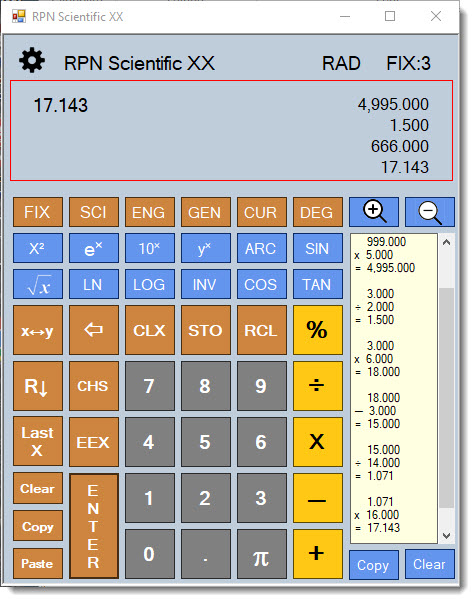Click digit 8 key

206,386
